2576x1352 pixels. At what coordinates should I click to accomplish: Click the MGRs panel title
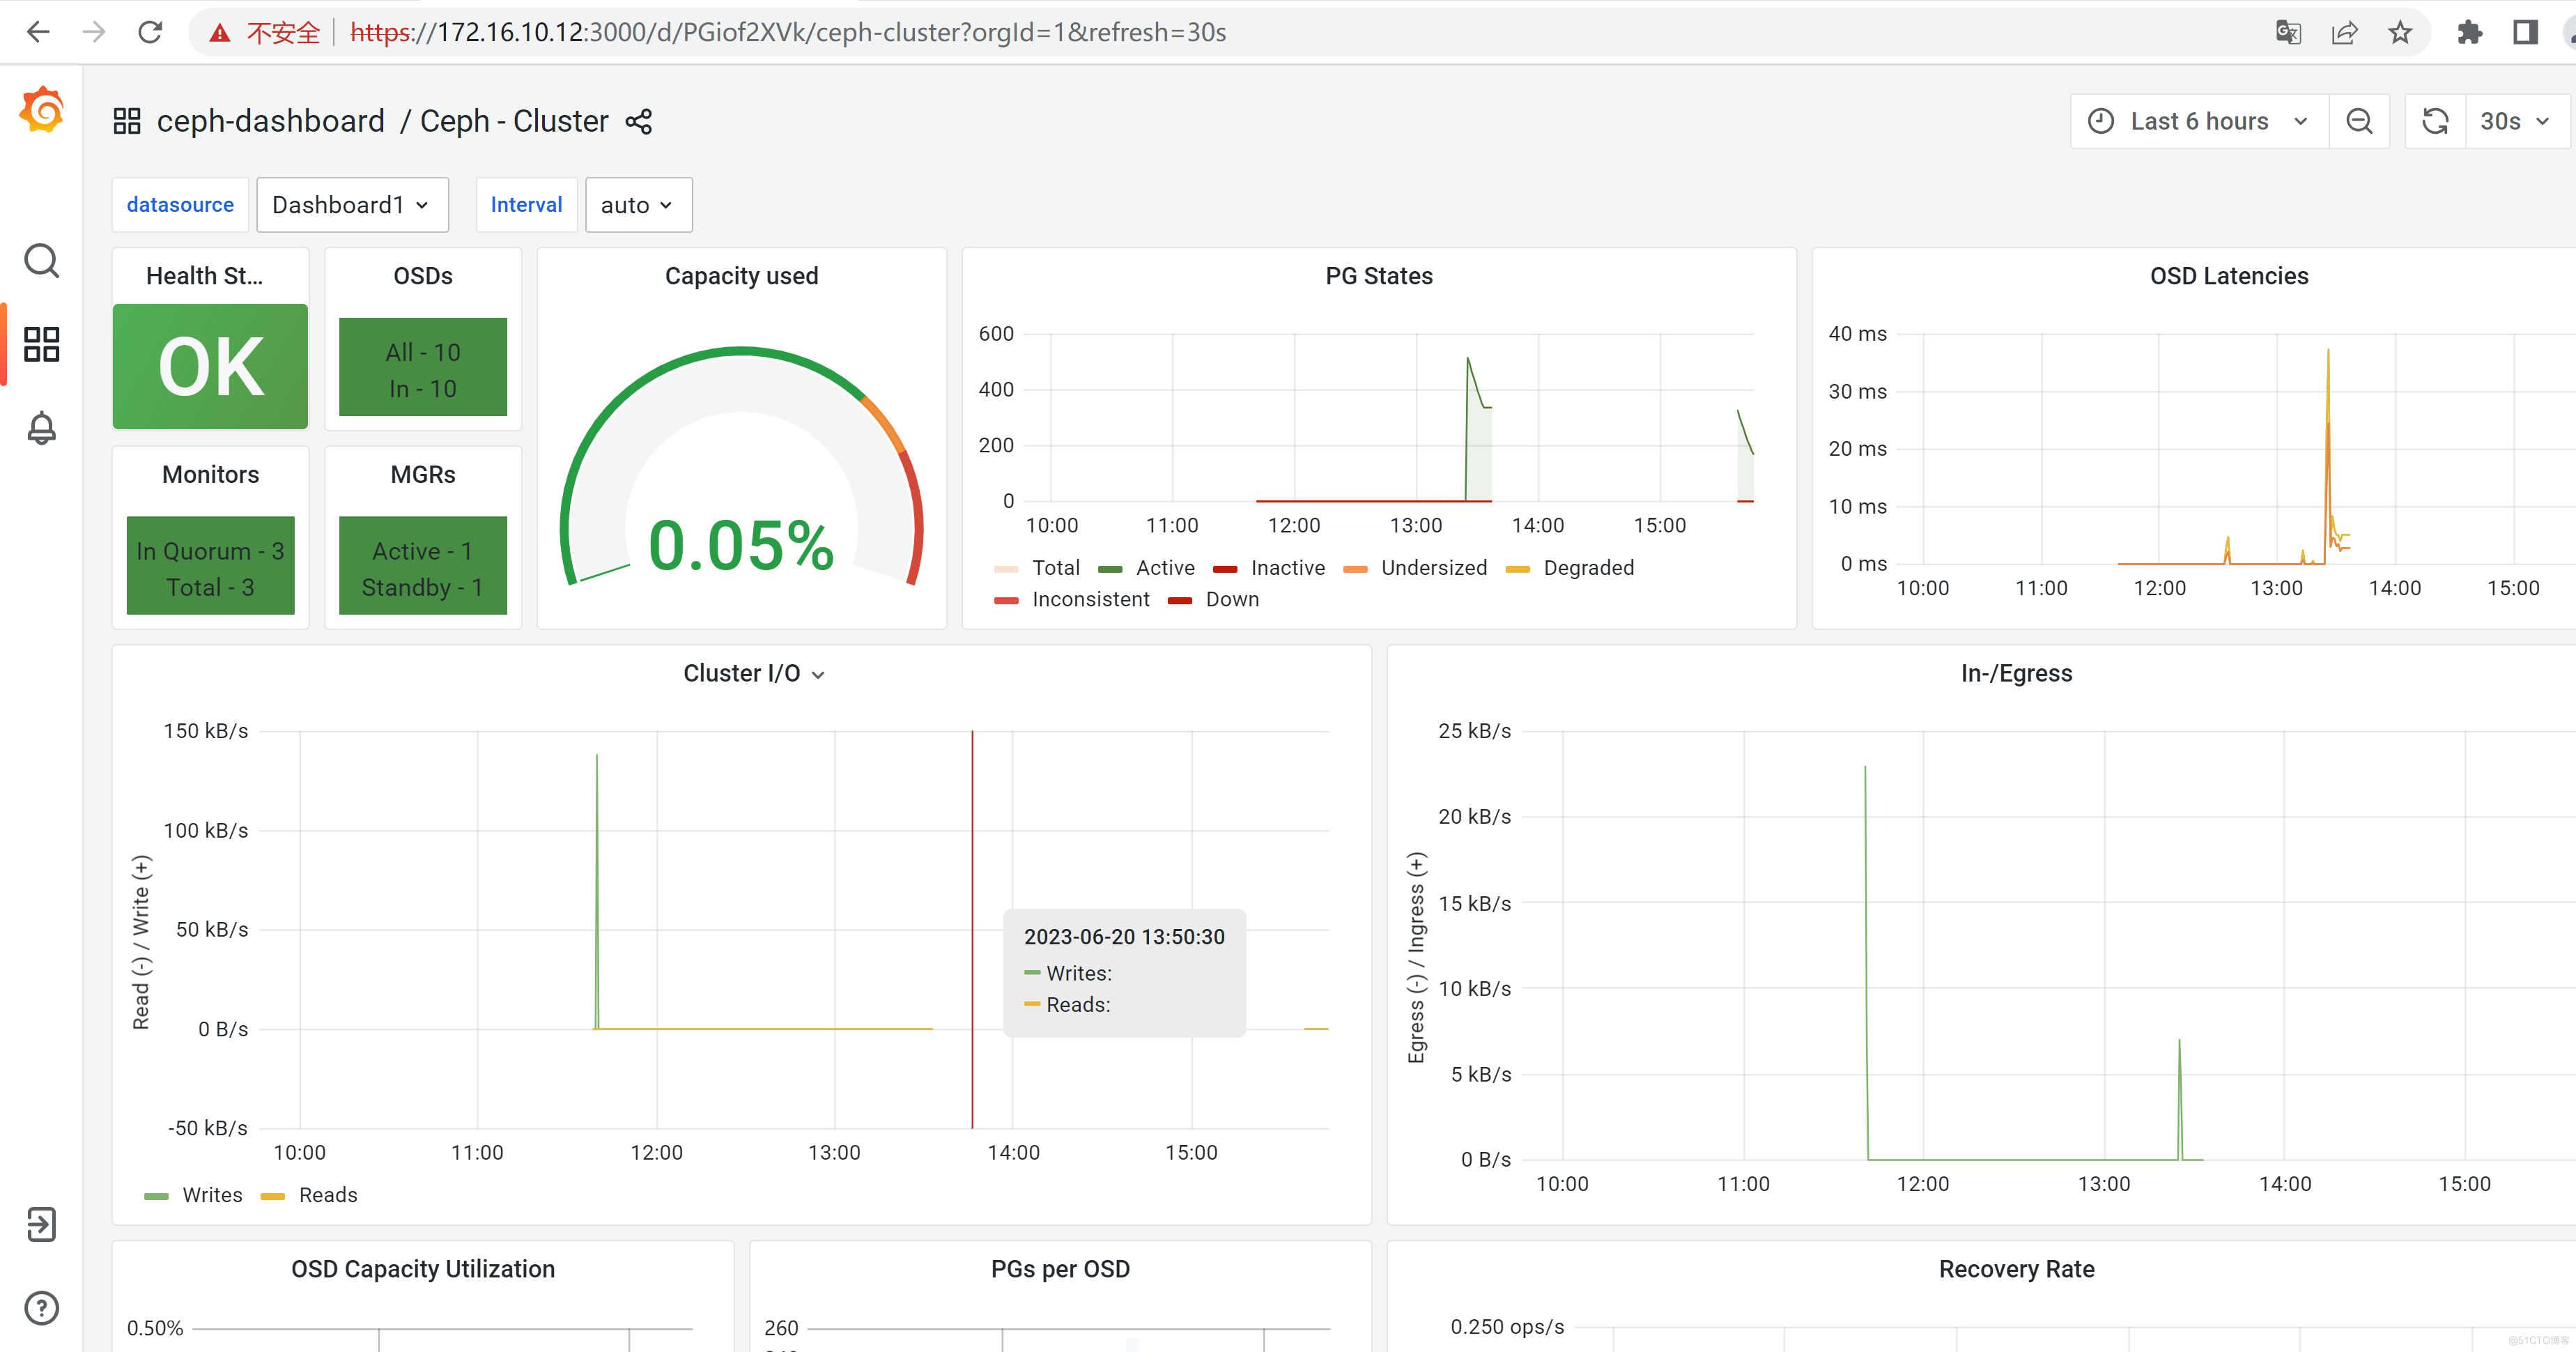423,474
